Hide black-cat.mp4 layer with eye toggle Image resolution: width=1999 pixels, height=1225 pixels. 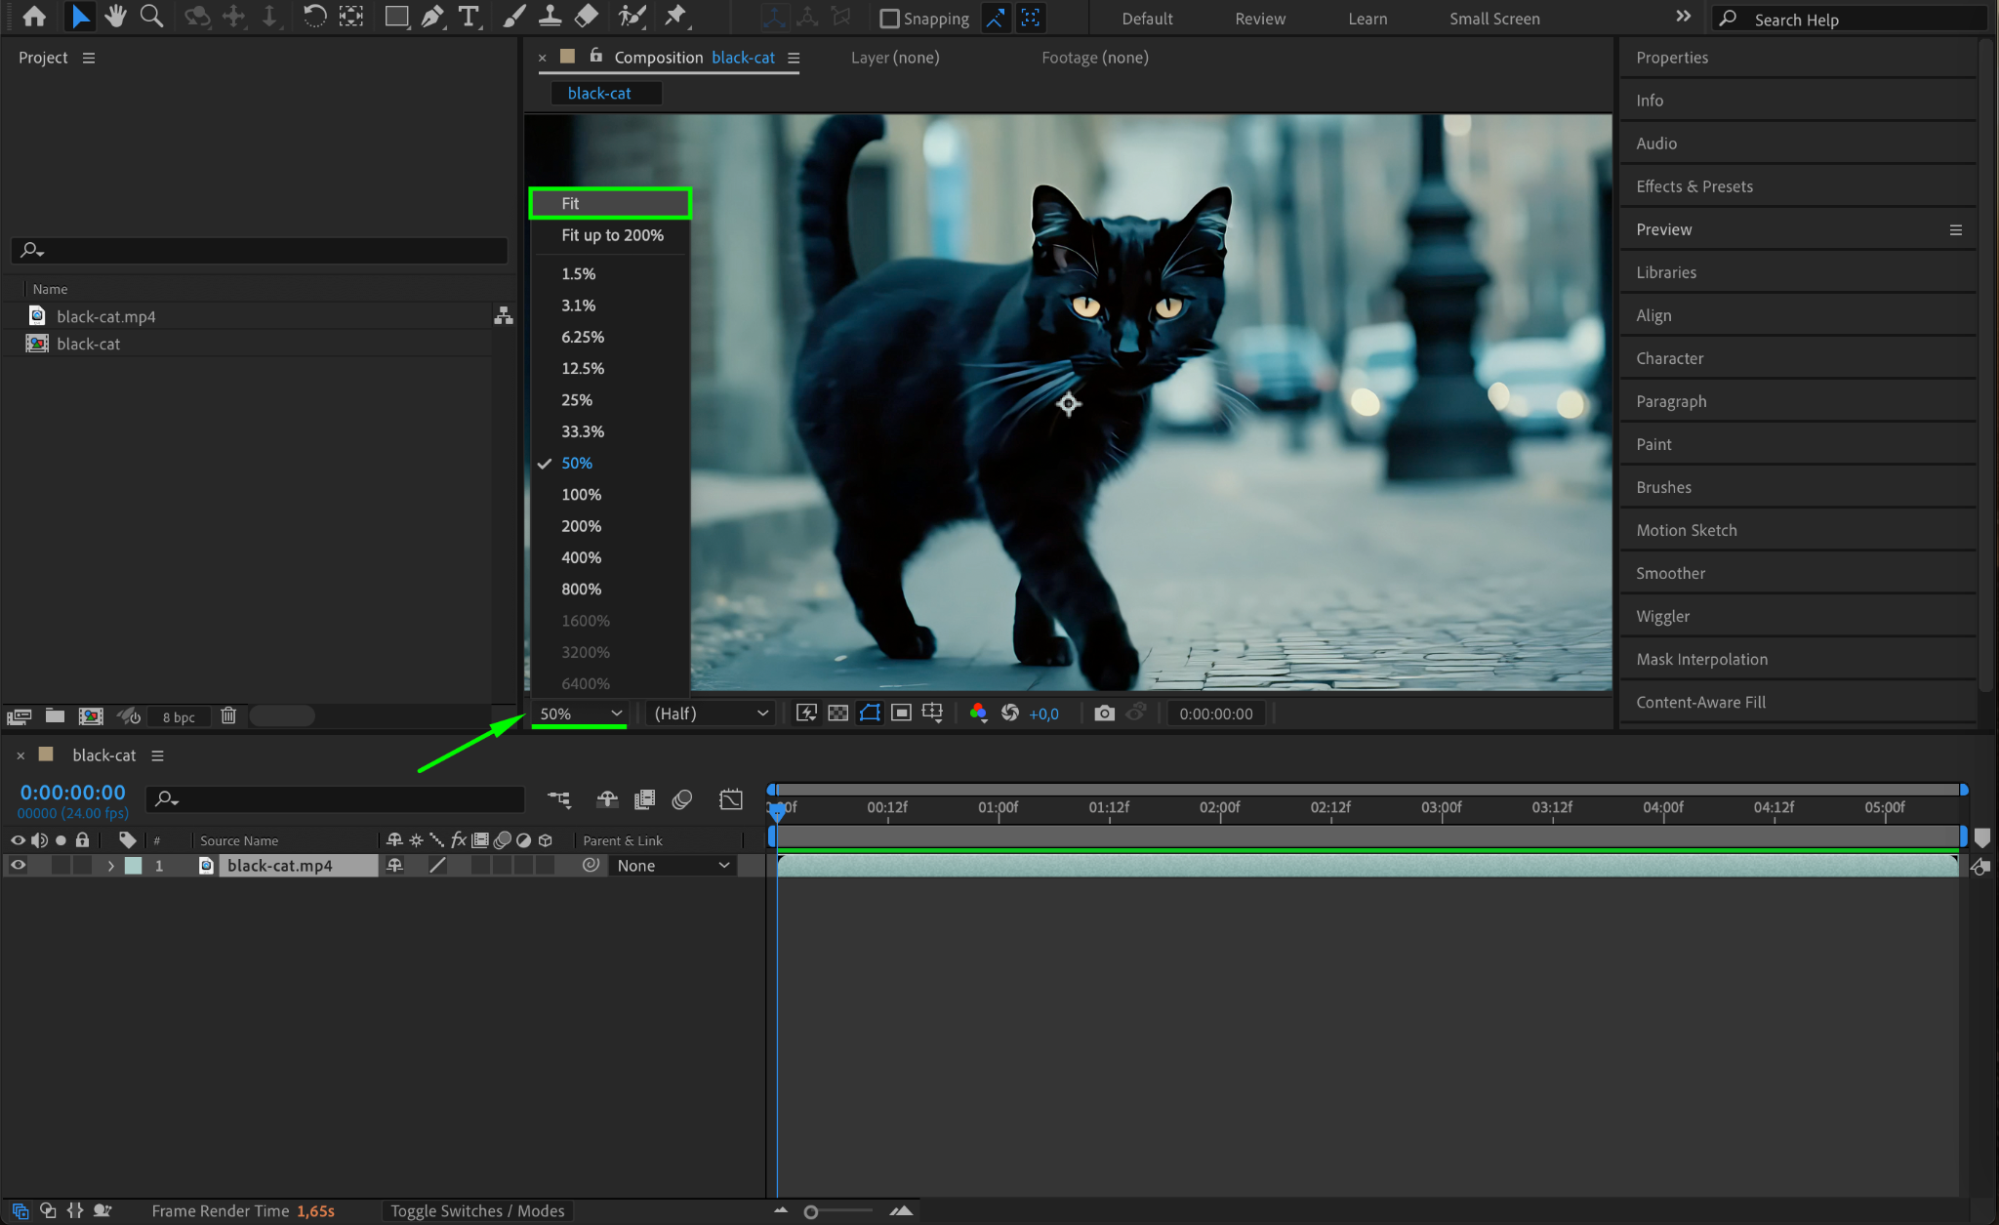tap(18, 865)
